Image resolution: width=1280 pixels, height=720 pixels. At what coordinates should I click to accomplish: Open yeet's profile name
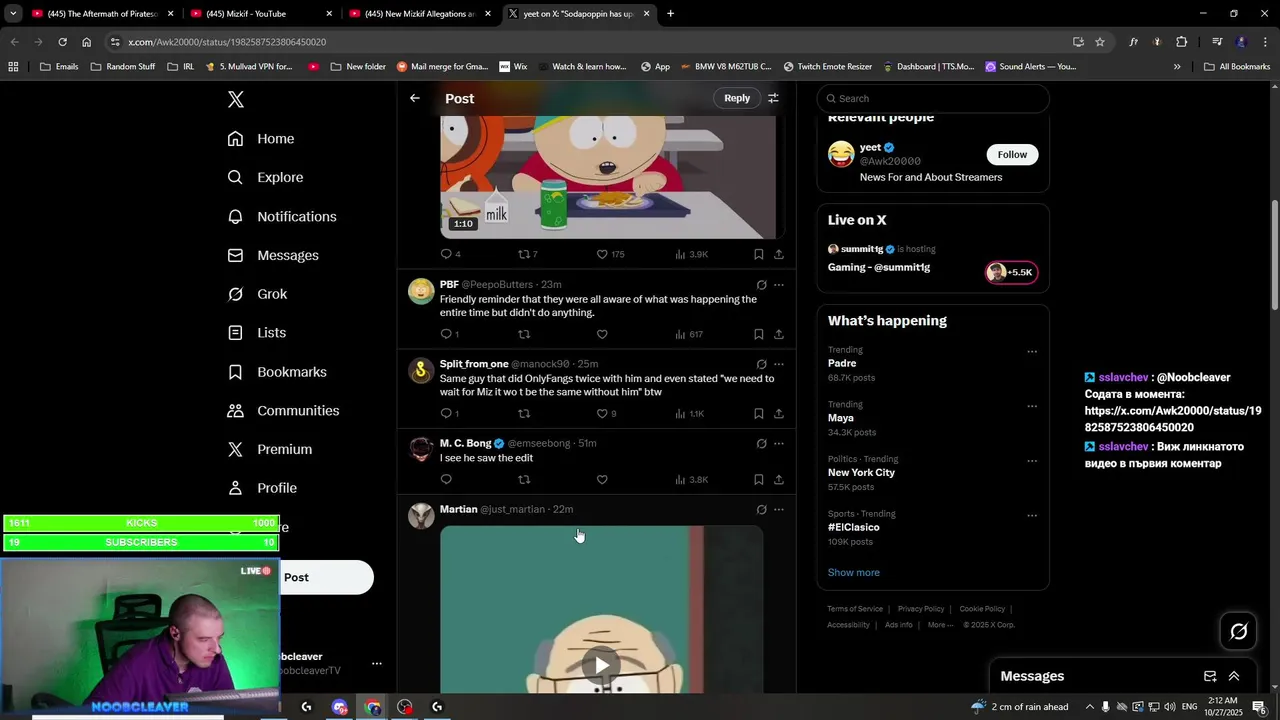pyautogui.click(x=869, y=147)
